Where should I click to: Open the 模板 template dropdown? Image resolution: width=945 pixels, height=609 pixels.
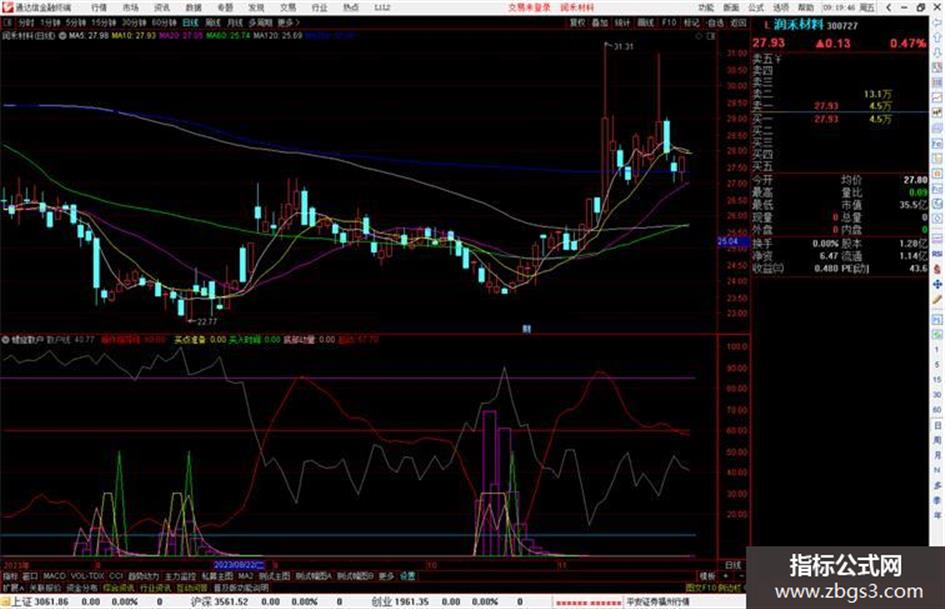coord(706,576)
